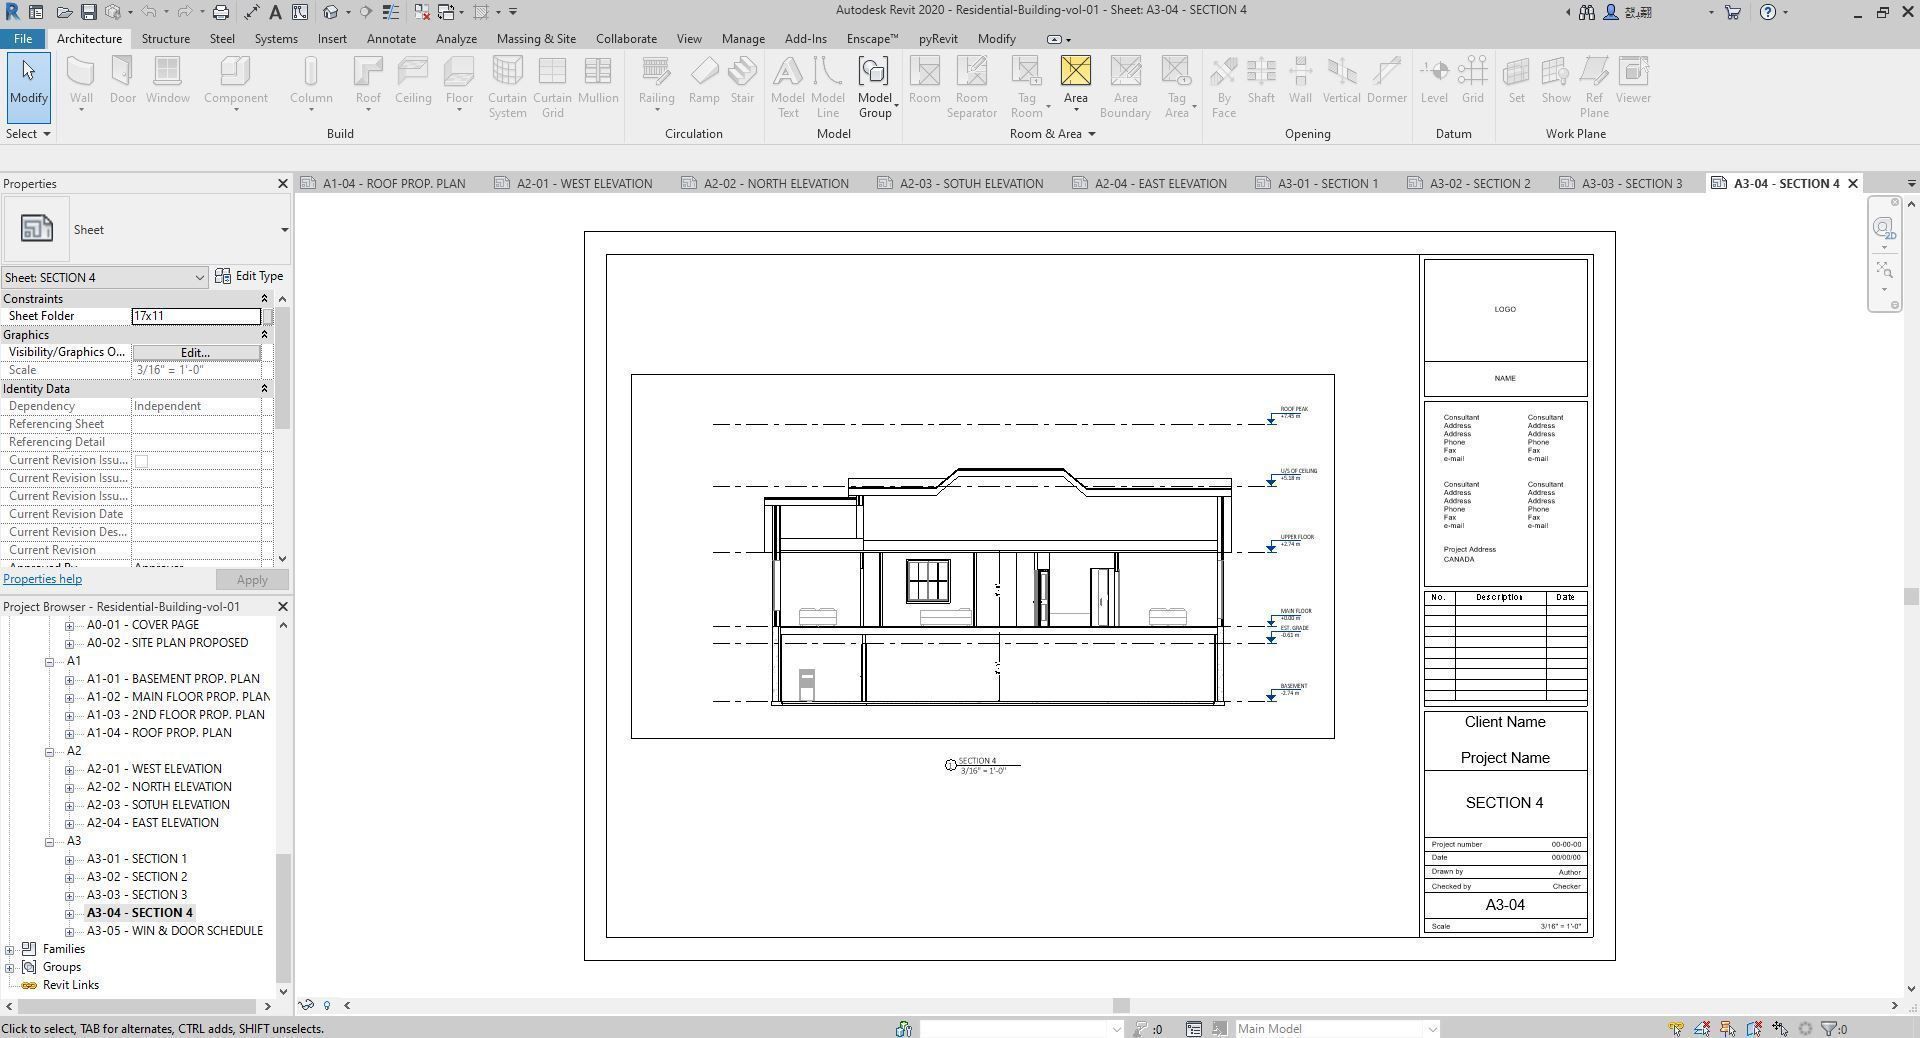This screenshot has width=1920, height=1038.
Task: Open the Select panel dropdown
Action: (28, 134)
